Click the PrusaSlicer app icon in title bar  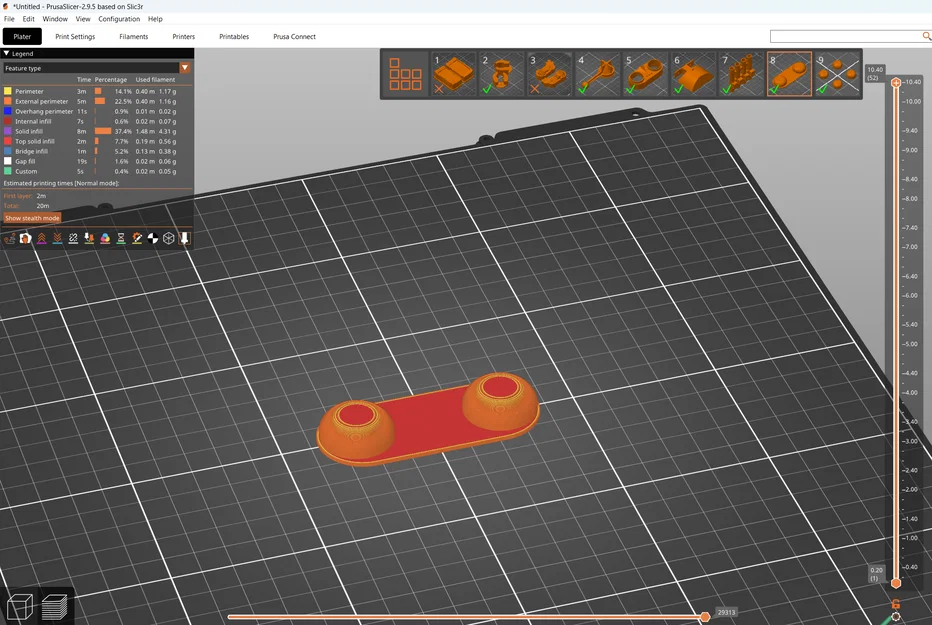5,7
